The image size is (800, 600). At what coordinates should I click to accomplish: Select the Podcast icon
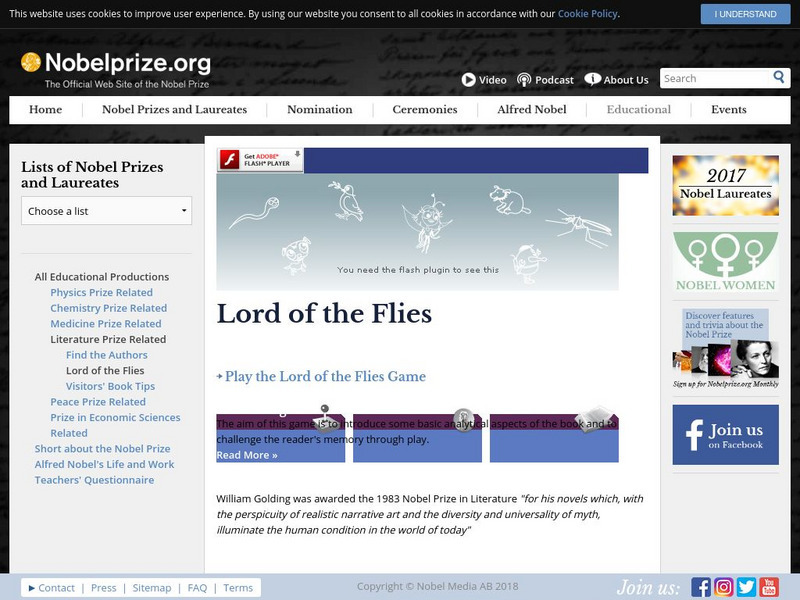(x=522, y=79)
